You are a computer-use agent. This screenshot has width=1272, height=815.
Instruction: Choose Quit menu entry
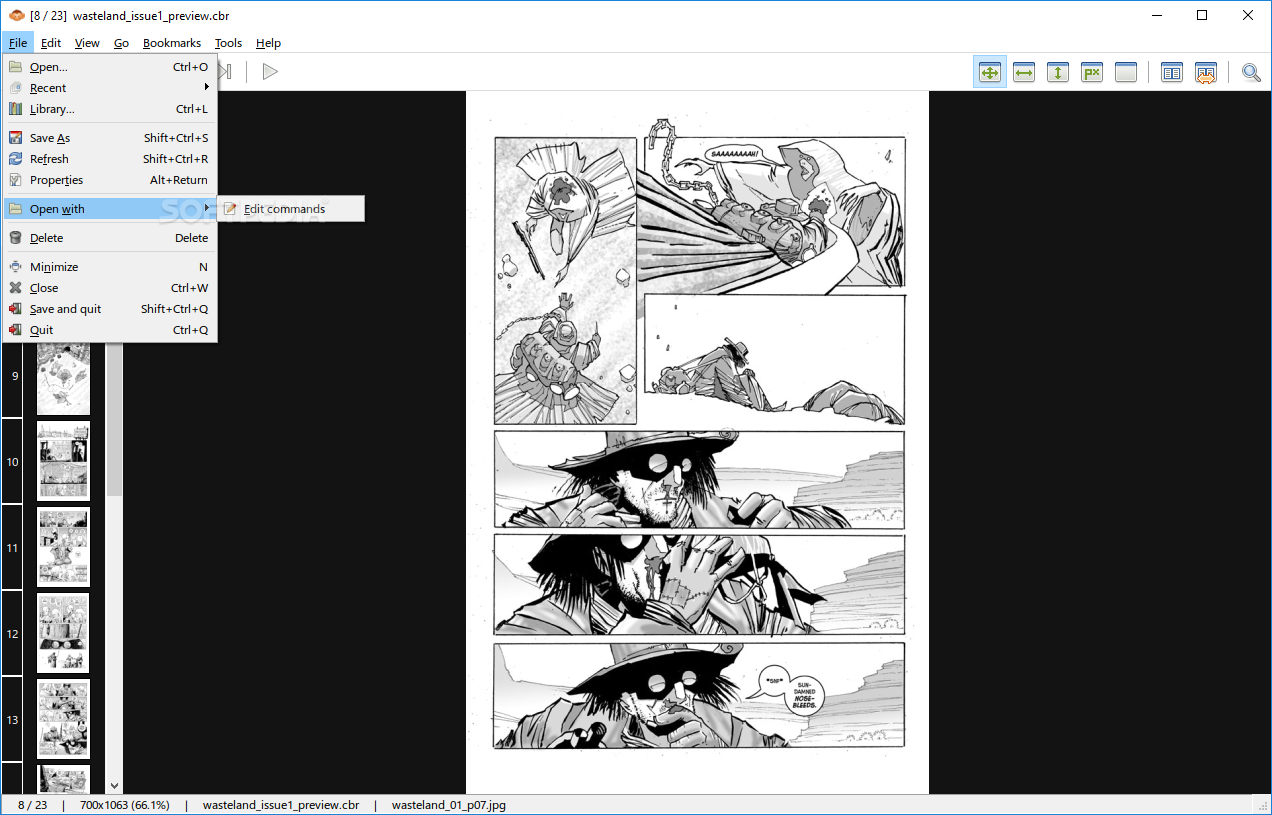tap(110, 330)
